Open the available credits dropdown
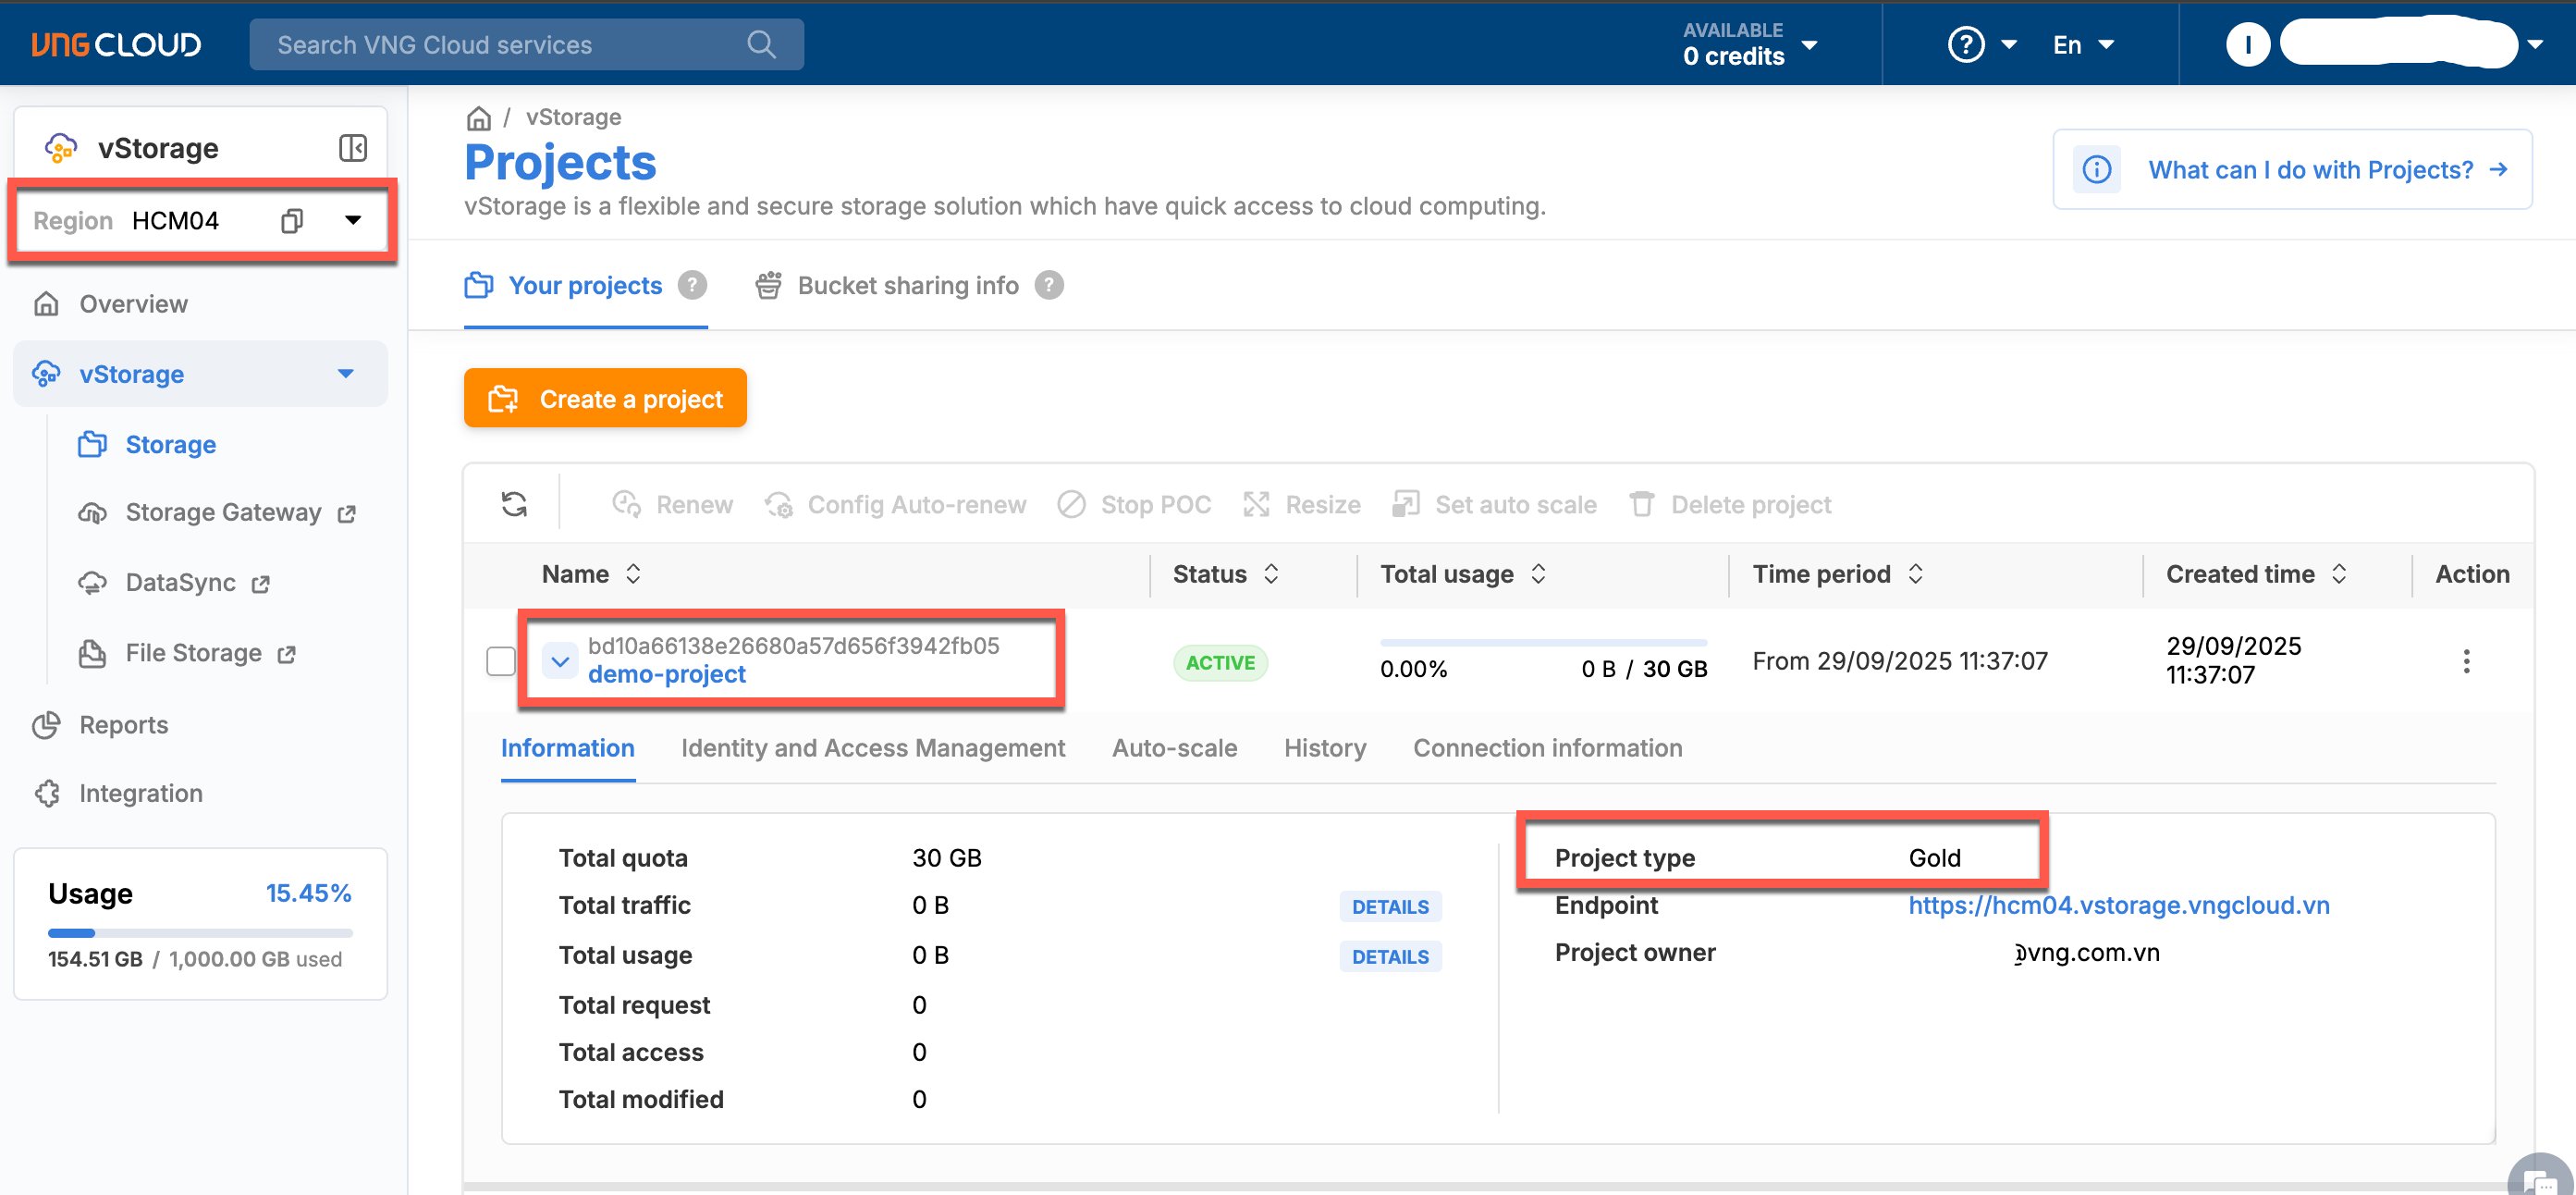The width and height of the screenshot is (2576, 1195). click(1808, 45)
